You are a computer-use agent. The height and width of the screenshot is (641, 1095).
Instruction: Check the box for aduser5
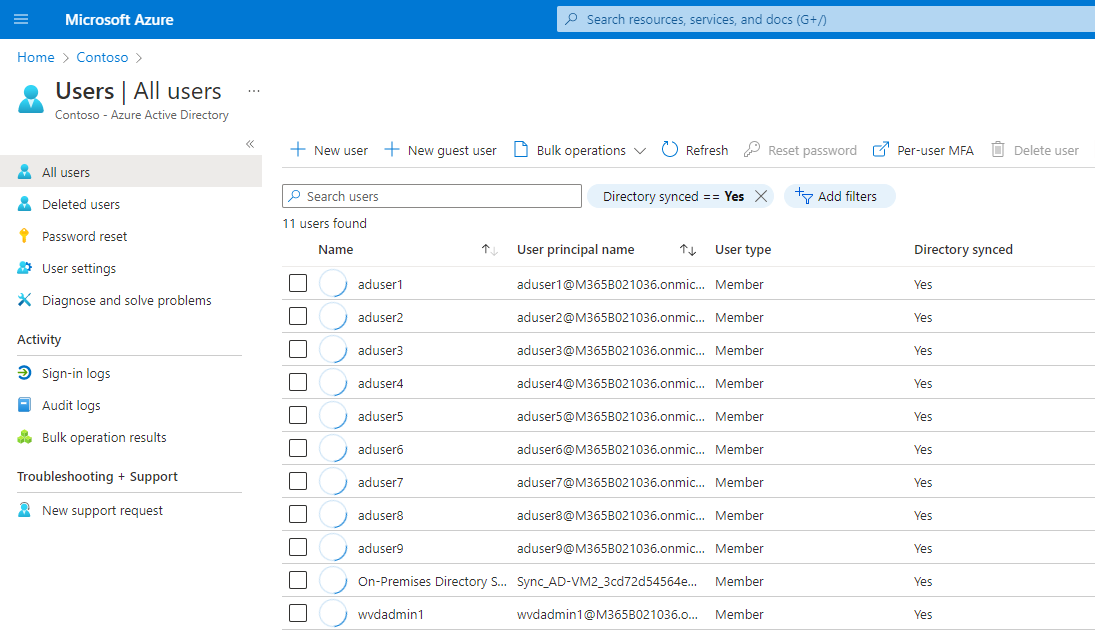tap(298, 415)
